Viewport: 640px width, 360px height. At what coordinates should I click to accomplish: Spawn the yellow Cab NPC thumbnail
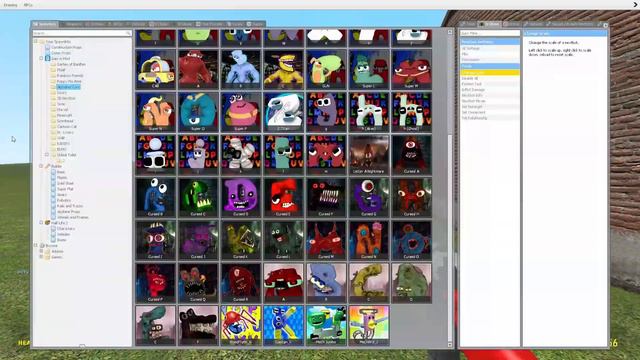tap(156, 69)
